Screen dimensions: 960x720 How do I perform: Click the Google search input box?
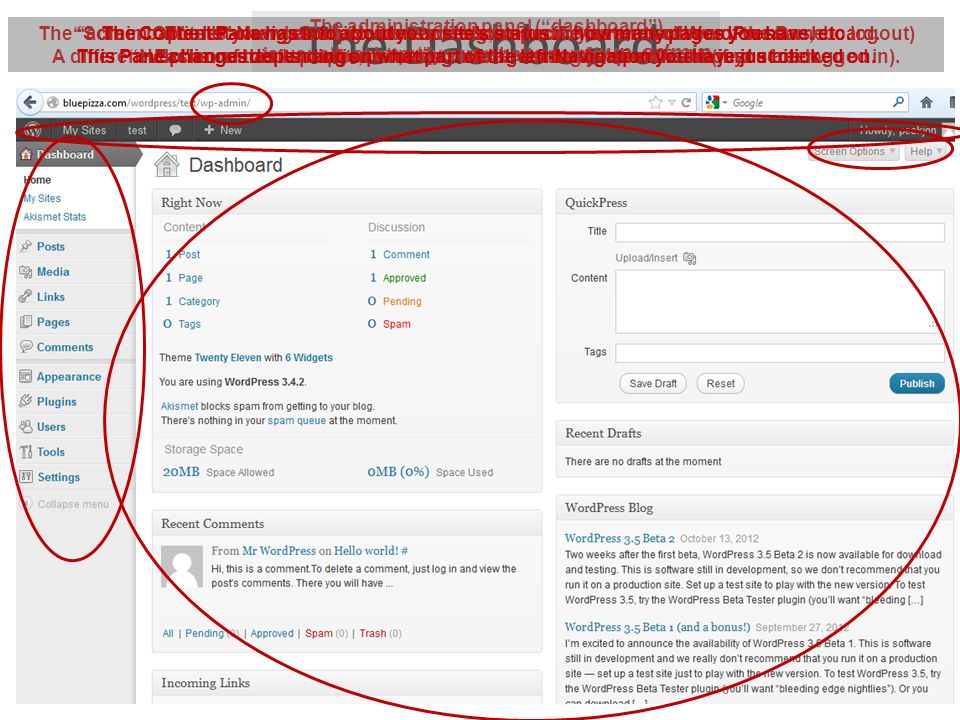point(808,102)
